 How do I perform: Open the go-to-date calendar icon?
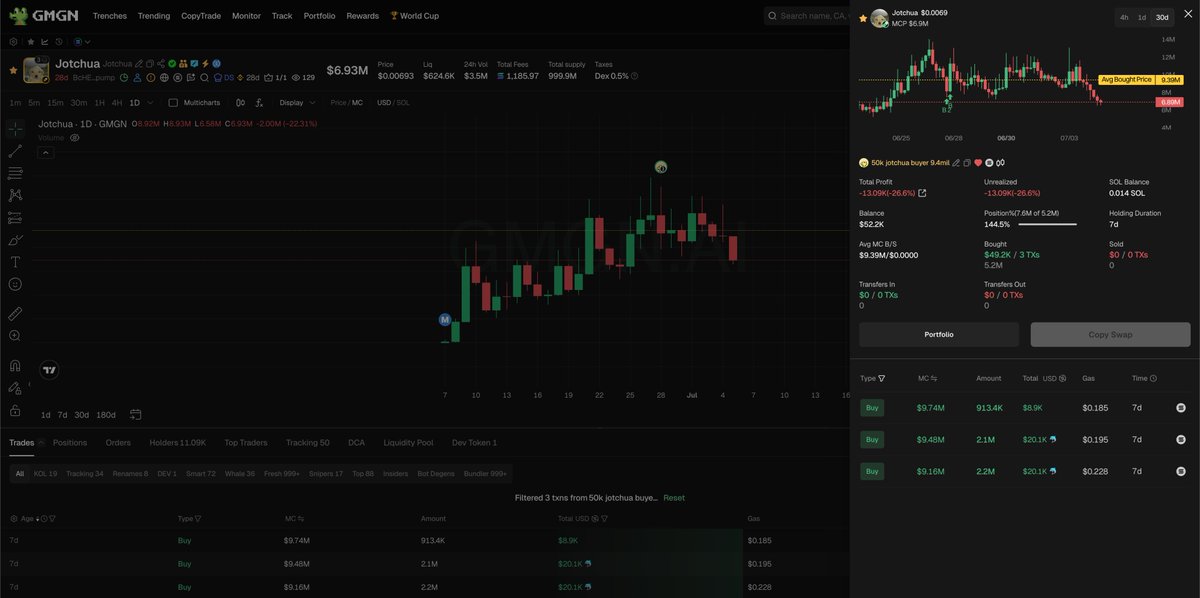pos(135,415)
